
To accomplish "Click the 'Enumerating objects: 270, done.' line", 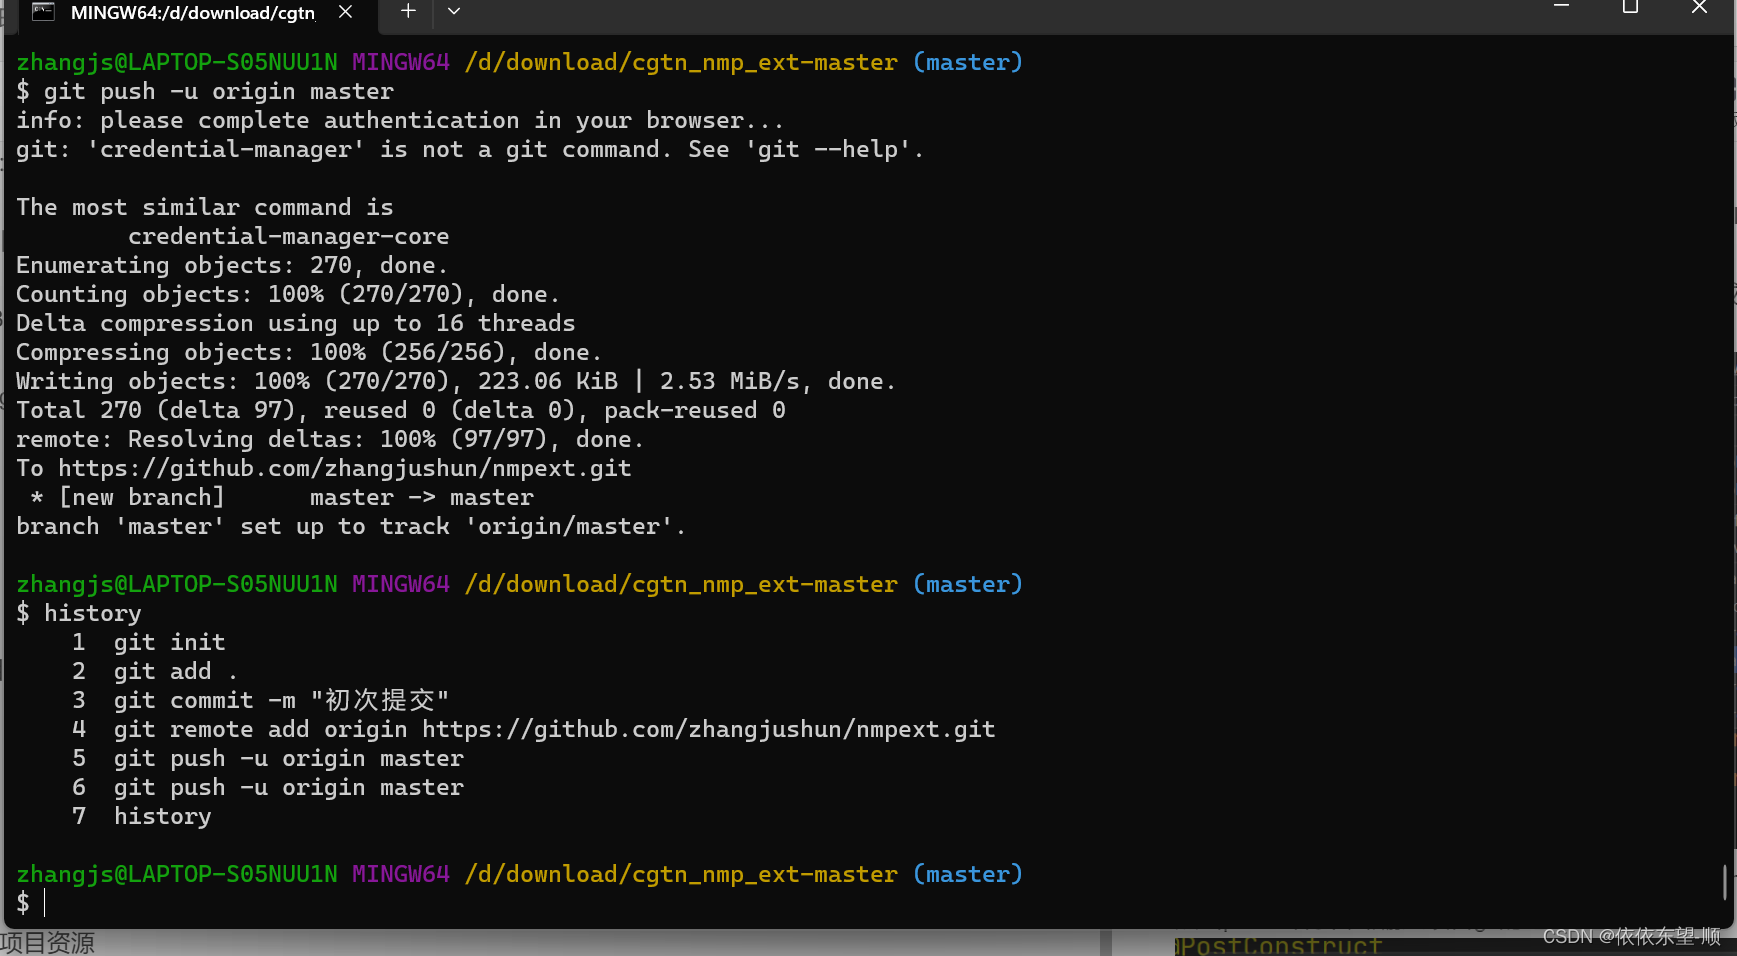I will [232, 265].
